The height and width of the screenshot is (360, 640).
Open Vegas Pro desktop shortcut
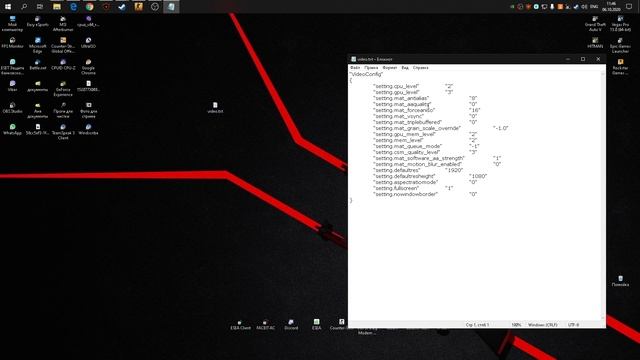(x=620, y=24)
